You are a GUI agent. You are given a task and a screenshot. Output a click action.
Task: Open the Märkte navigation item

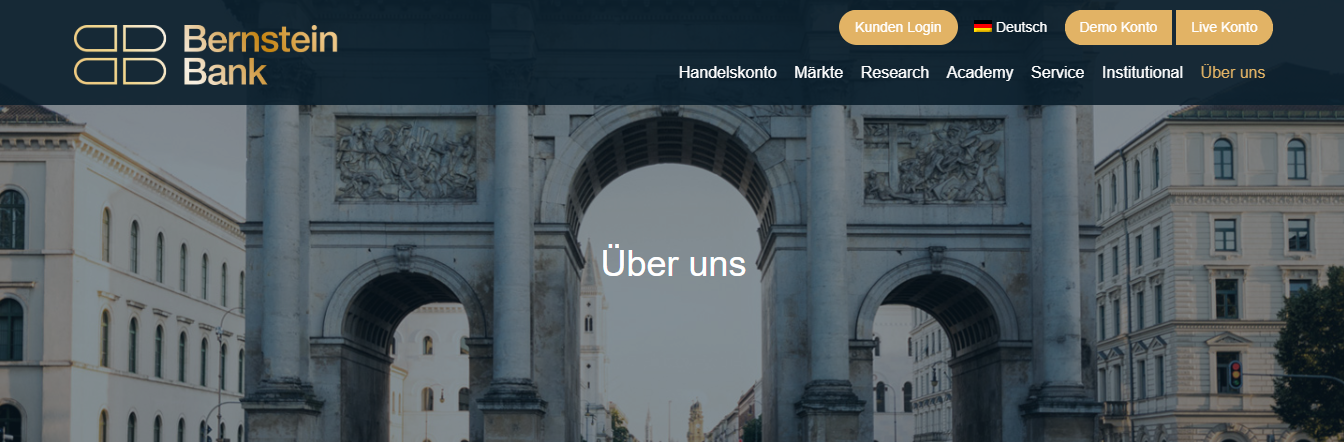(x=818, y=72)
